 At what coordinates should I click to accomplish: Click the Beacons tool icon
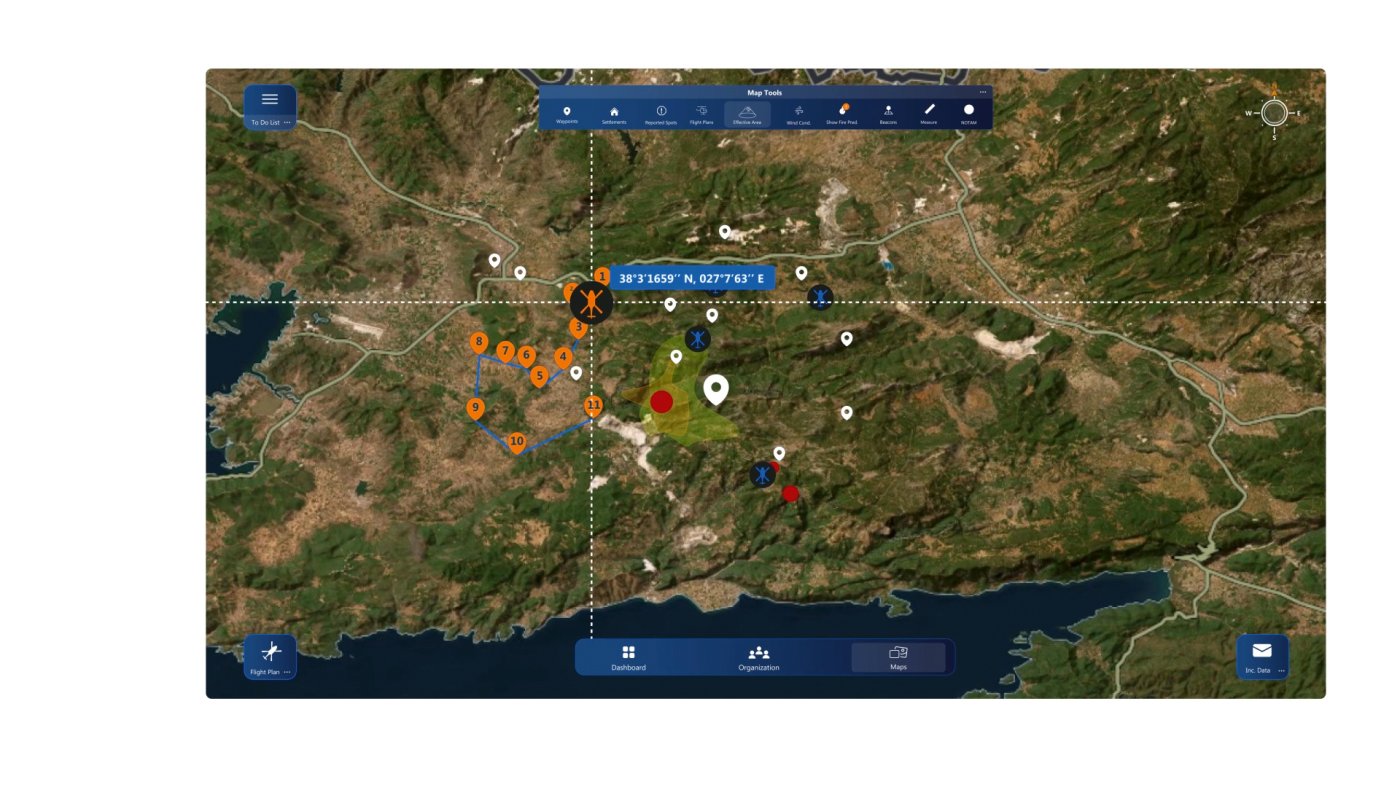(888, 114)
